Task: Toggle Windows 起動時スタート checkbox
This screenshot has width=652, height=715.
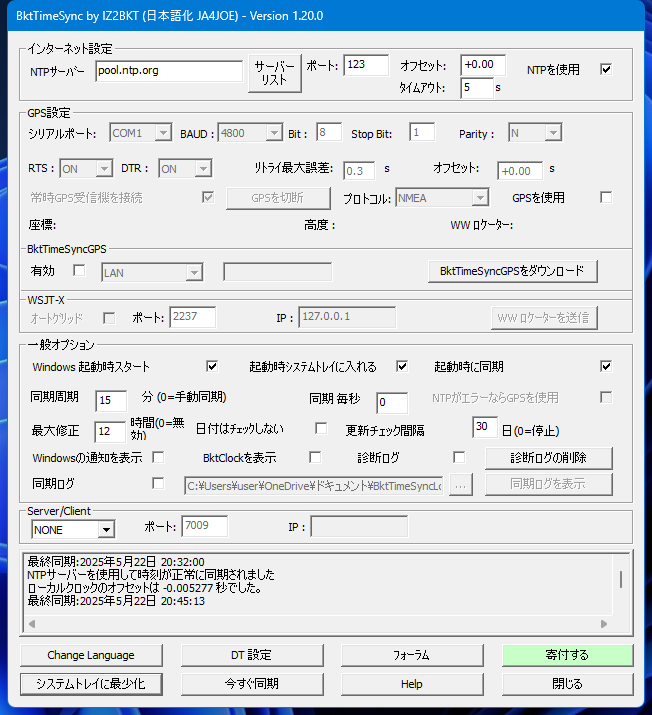Action: (x=212, y=366)
